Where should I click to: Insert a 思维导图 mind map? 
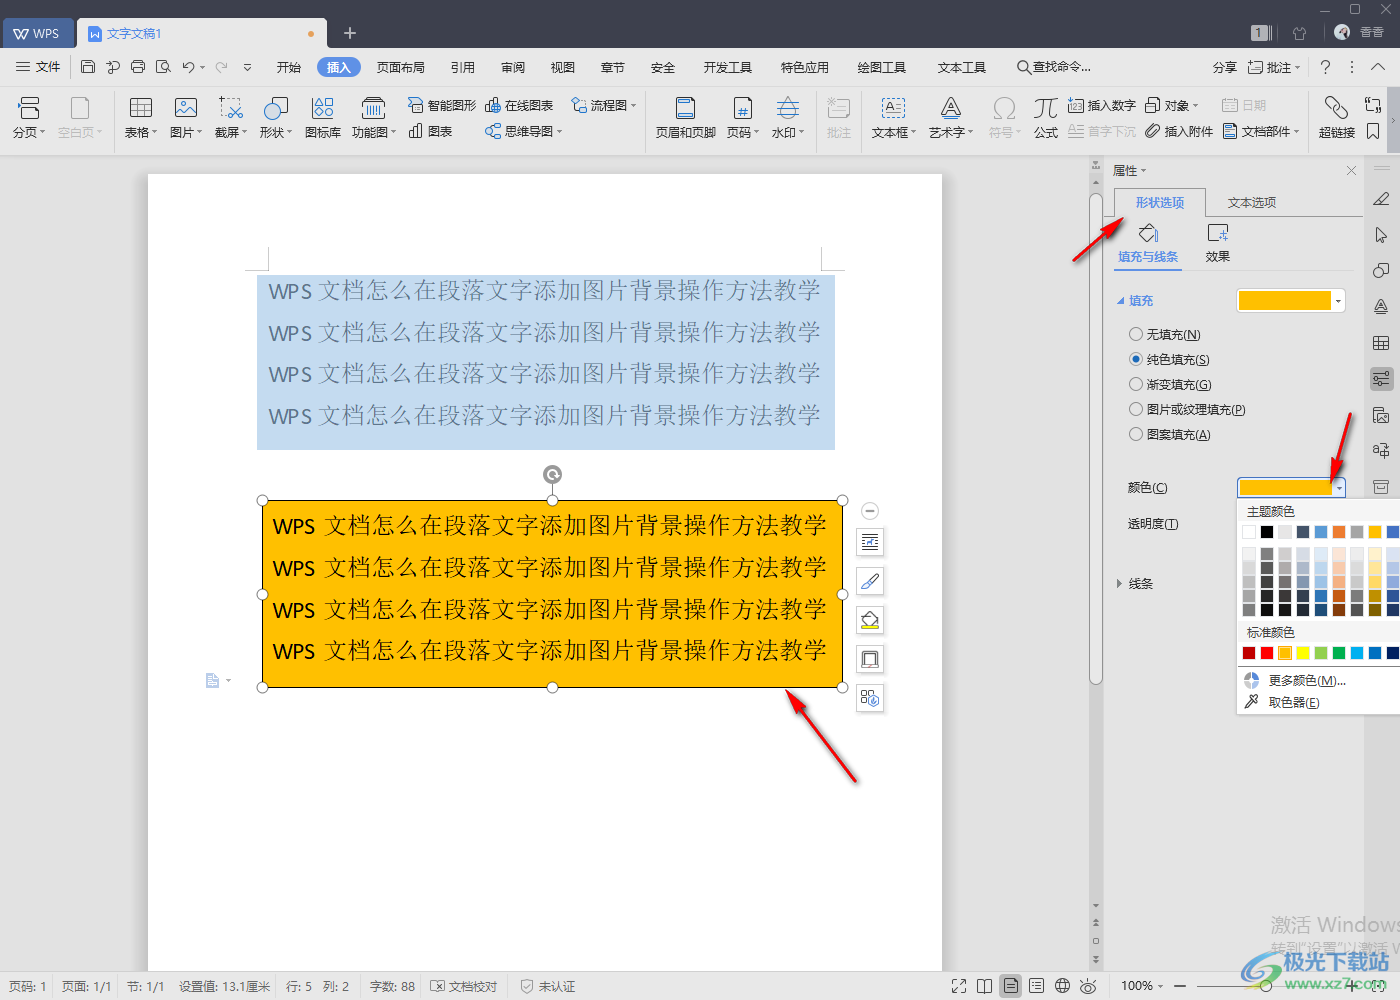click(x=524, y=131)
